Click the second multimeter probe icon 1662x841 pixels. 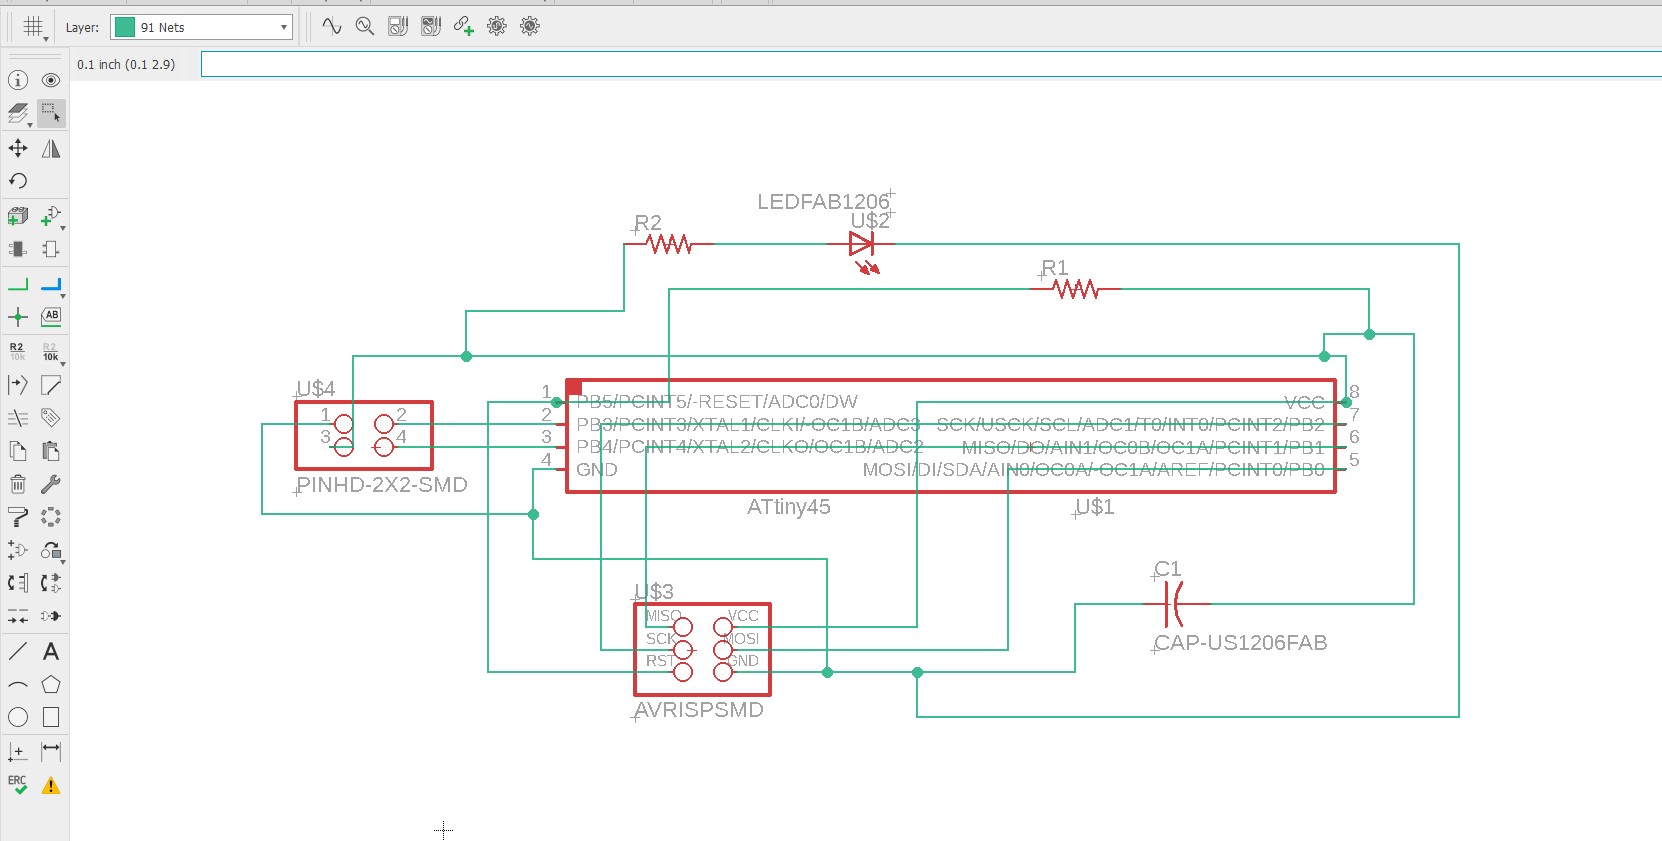tap(431, 27)
